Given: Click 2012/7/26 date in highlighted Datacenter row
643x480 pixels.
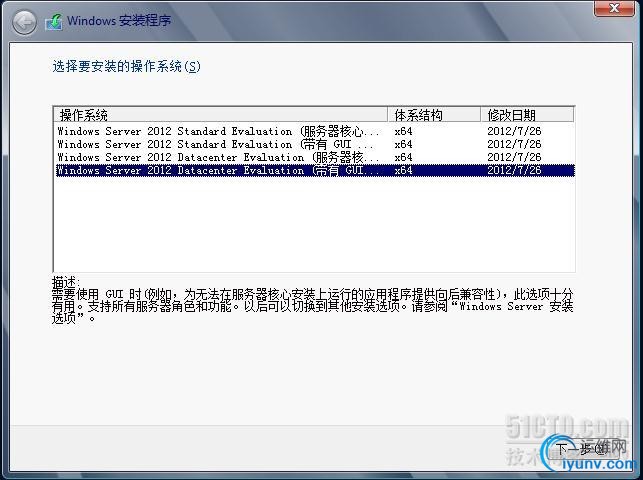Looking at the screenshot, I should 514,171.
